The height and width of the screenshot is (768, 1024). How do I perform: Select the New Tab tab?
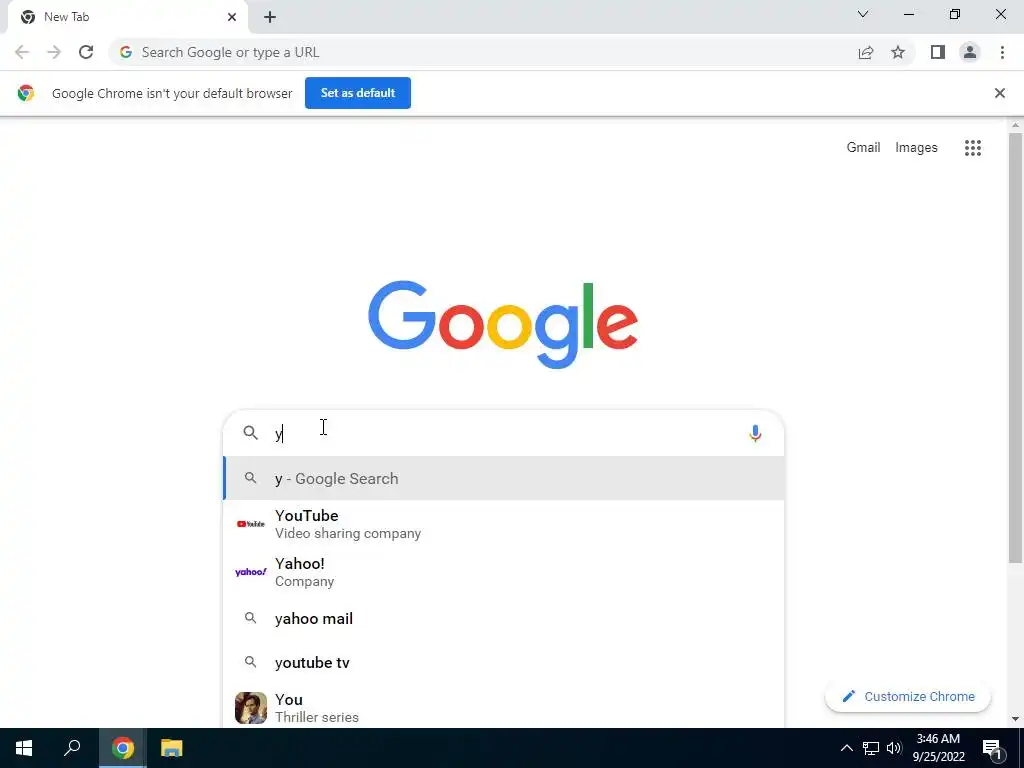click(127, 17)
